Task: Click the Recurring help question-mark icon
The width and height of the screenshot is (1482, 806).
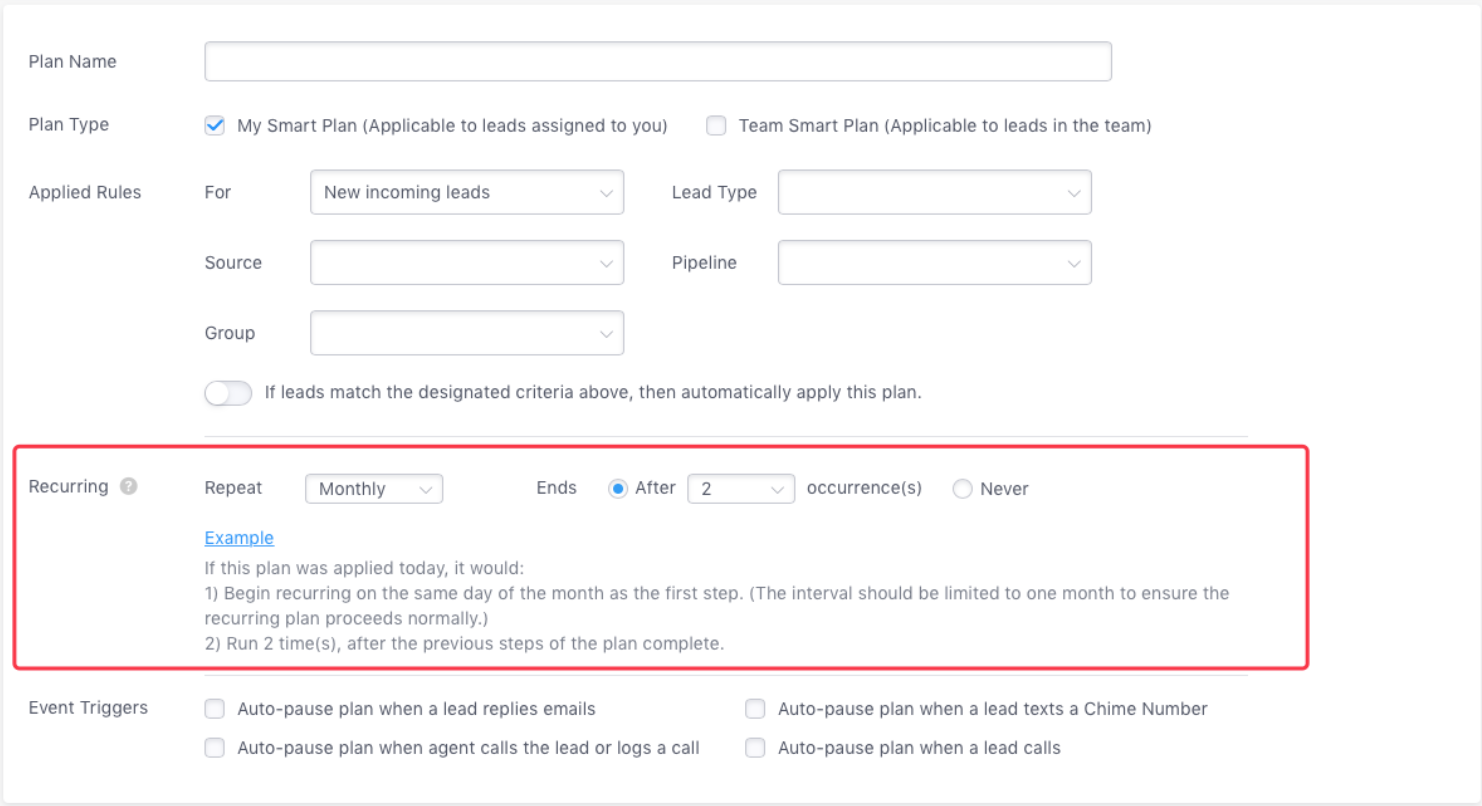Action: pos(128,487)
